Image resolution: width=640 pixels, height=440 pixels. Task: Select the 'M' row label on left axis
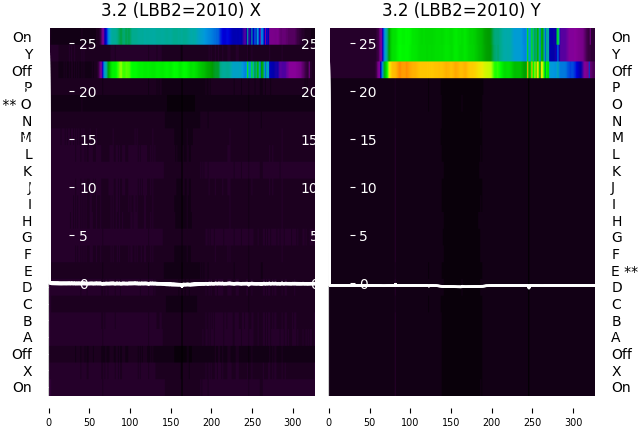click(26, 137)
